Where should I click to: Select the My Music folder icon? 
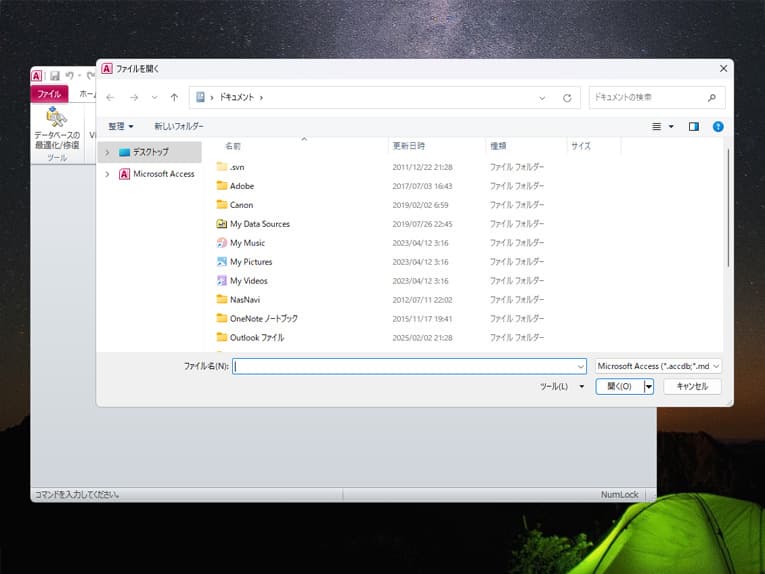pos(222,243)
